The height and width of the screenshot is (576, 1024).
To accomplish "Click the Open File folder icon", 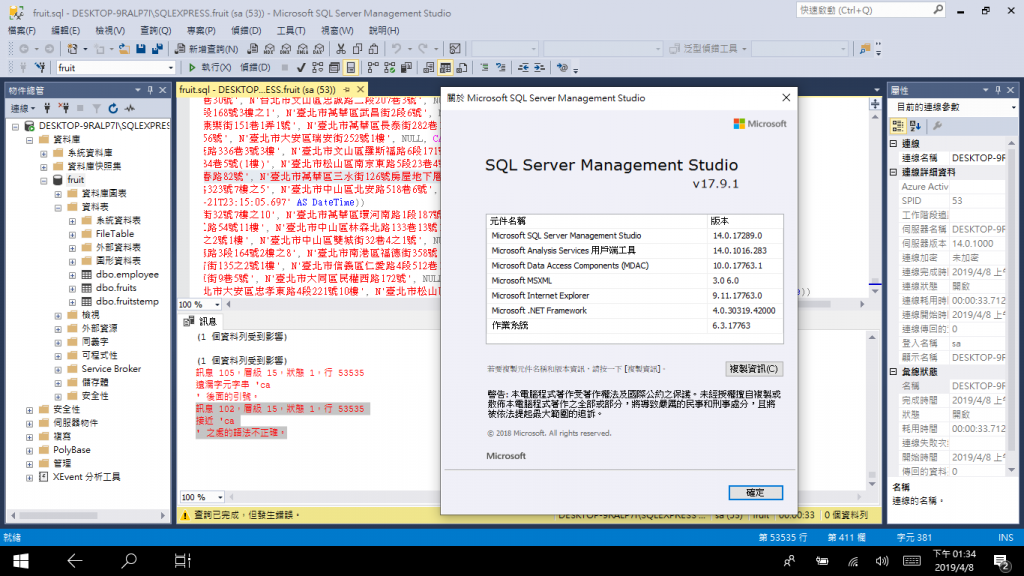I will pyautogui.click(x=123, y=49).
